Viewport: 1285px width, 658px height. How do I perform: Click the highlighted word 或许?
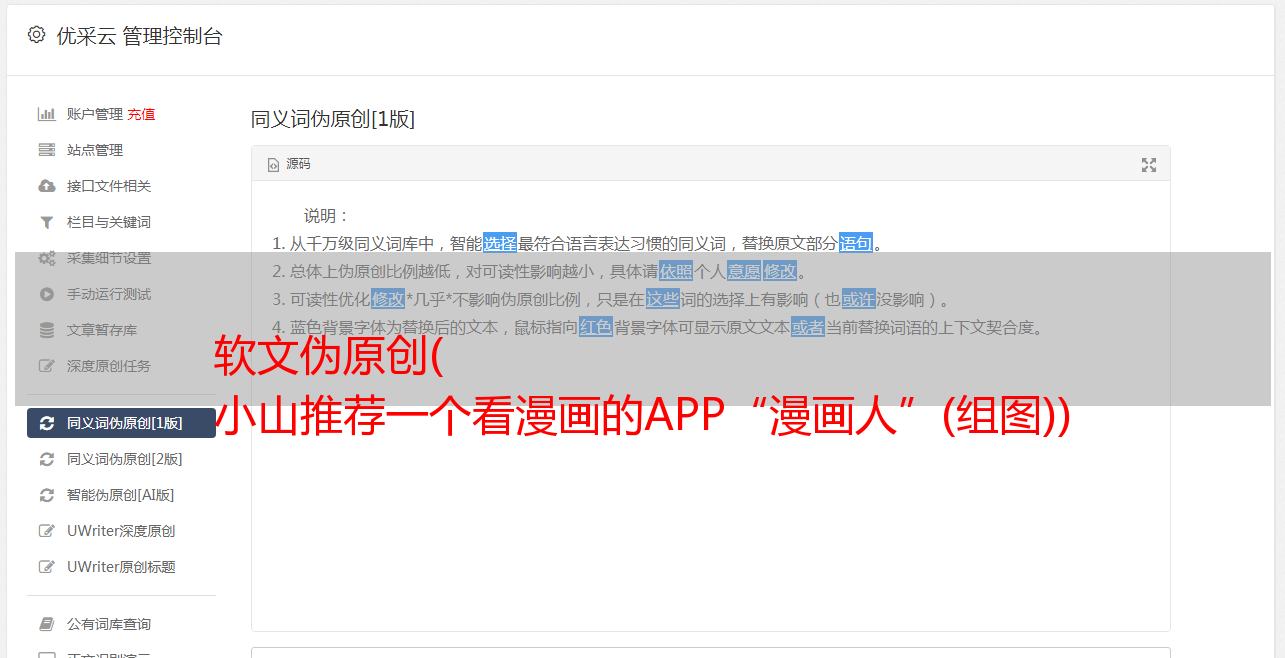tap(858, 298)
